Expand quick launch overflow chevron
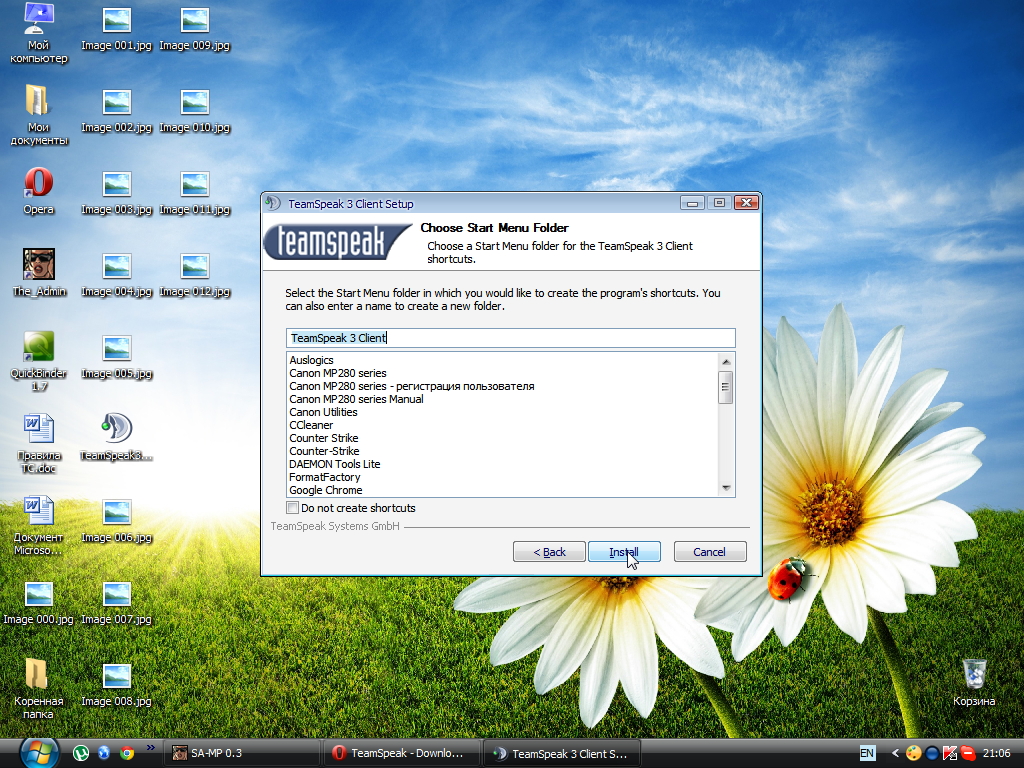The image size is (1024, 768). point(151,748)
